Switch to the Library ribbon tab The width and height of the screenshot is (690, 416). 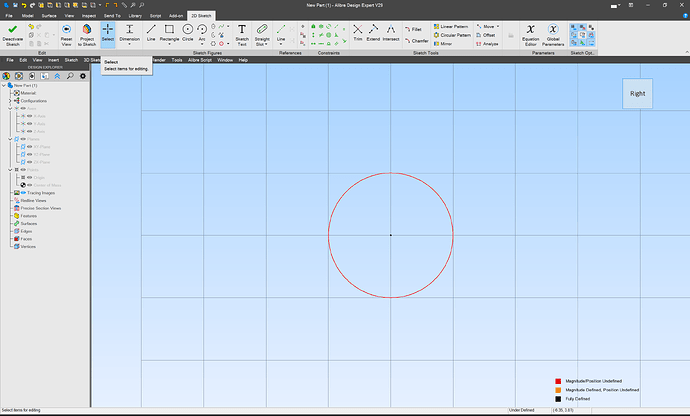pyautogui.click(x=135, y=16)
